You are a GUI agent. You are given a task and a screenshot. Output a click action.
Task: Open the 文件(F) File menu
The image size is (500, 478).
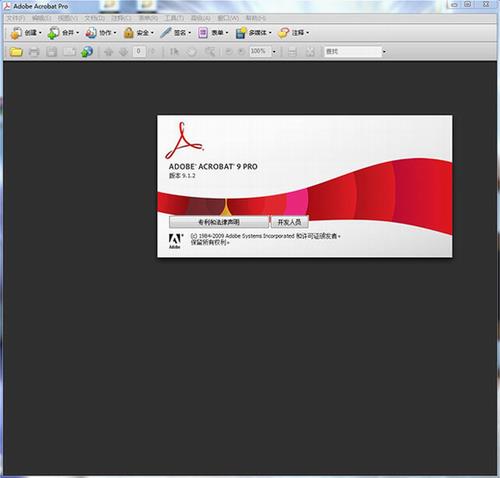(x=16, y=18)
